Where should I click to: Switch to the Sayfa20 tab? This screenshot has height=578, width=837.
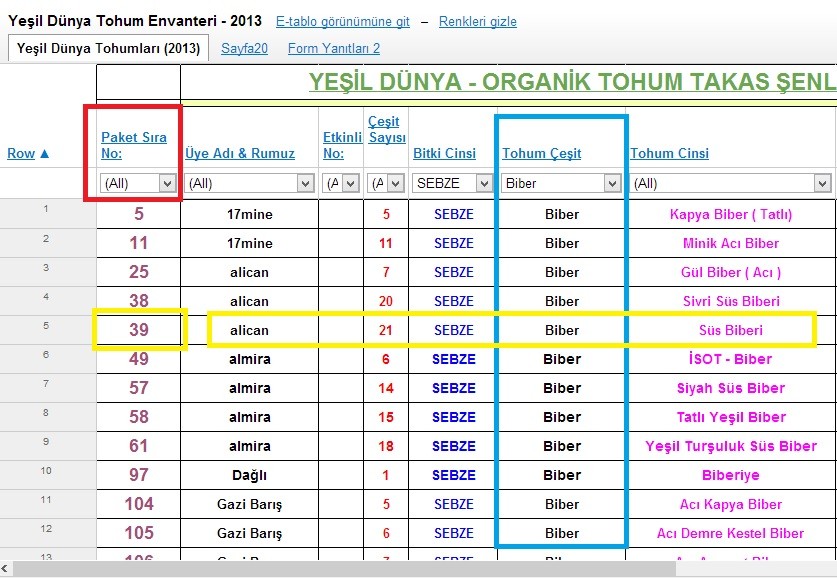point(243,48)
